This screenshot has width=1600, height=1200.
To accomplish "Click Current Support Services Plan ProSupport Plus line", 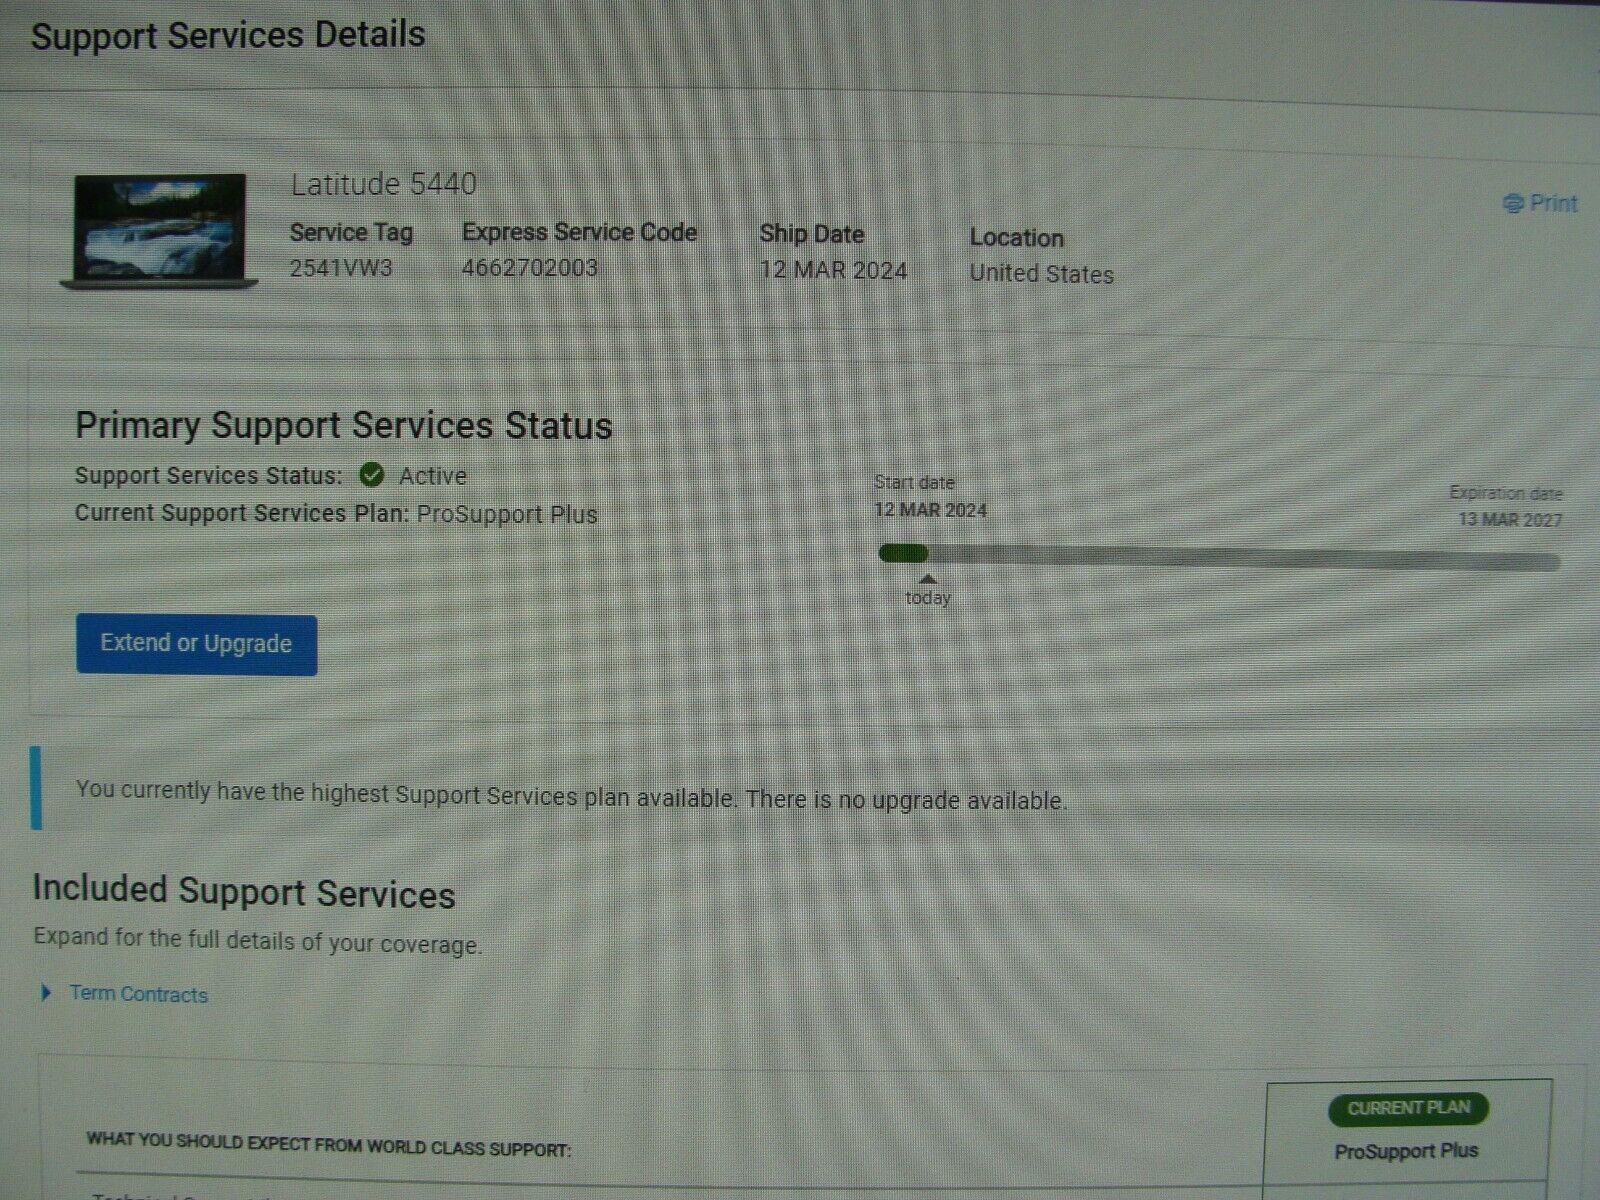I will (336, 514).
